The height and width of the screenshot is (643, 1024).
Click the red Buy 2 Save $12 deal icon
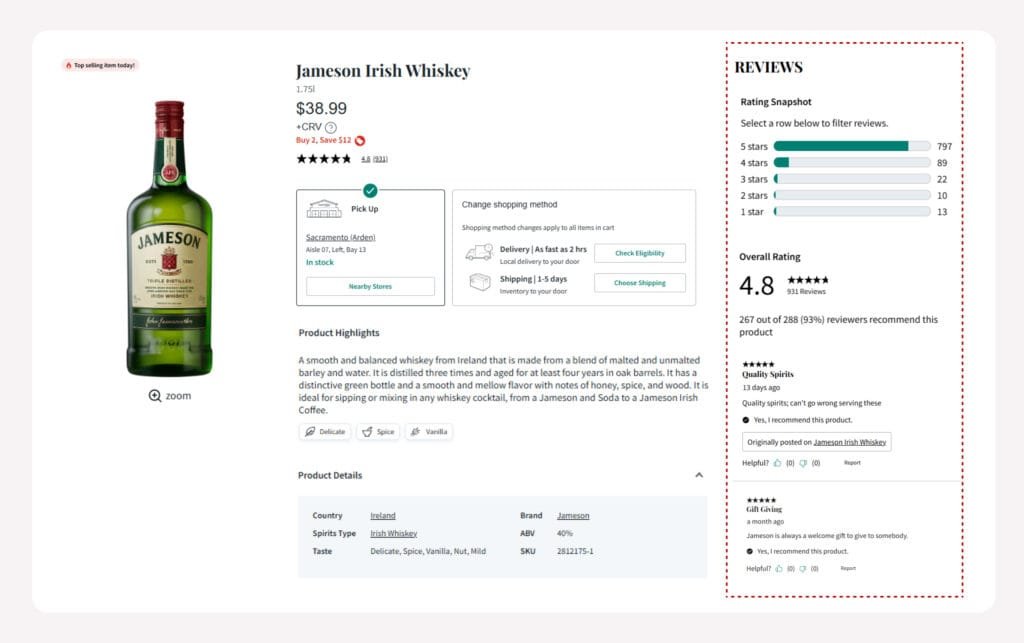tap(360, 141)
